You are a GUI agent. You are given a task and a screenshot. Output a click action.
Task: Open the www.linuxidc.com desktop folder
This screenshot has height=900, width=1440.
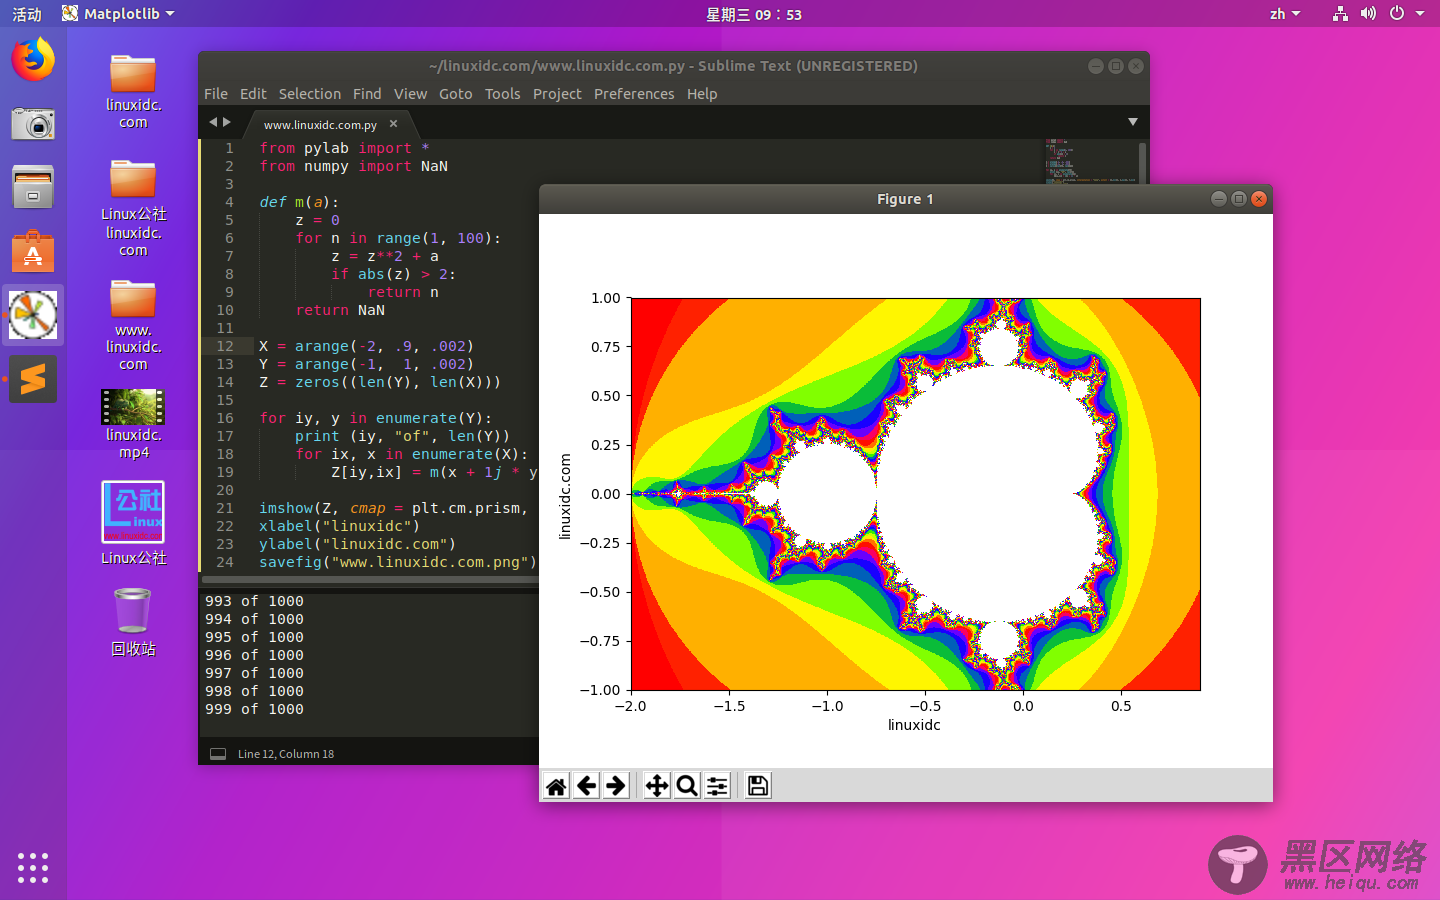(x=133, y=325)
